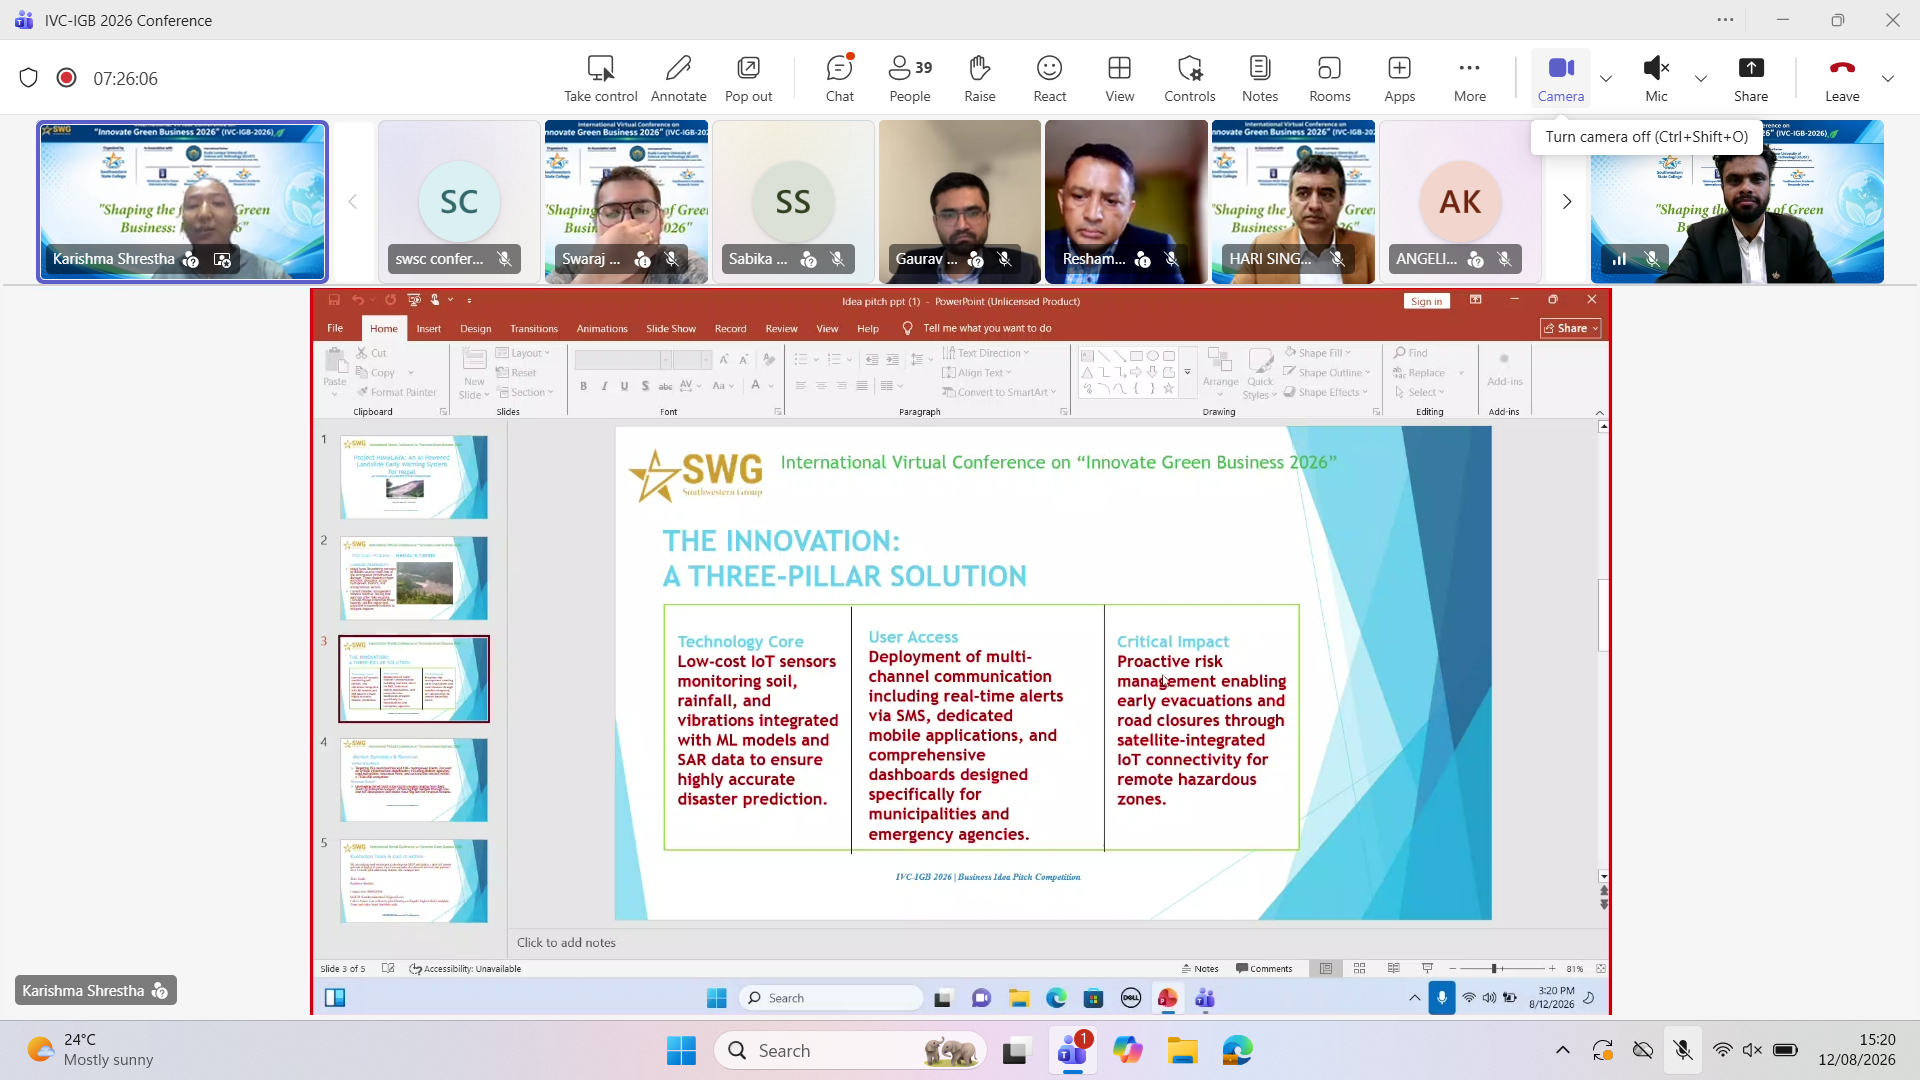Select slide 5 thumbnail
Image resolution: width=1920 pixels, height=1080 pixels.
[x=414, y=881]
